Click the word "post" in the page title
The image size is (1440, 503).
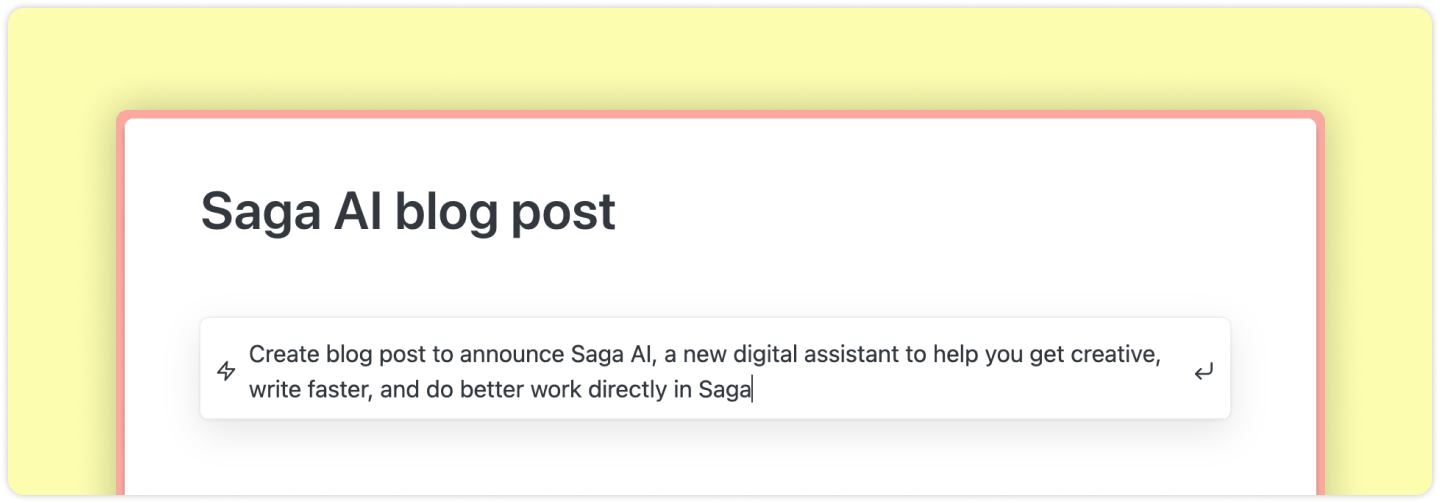tap(565, 212)
